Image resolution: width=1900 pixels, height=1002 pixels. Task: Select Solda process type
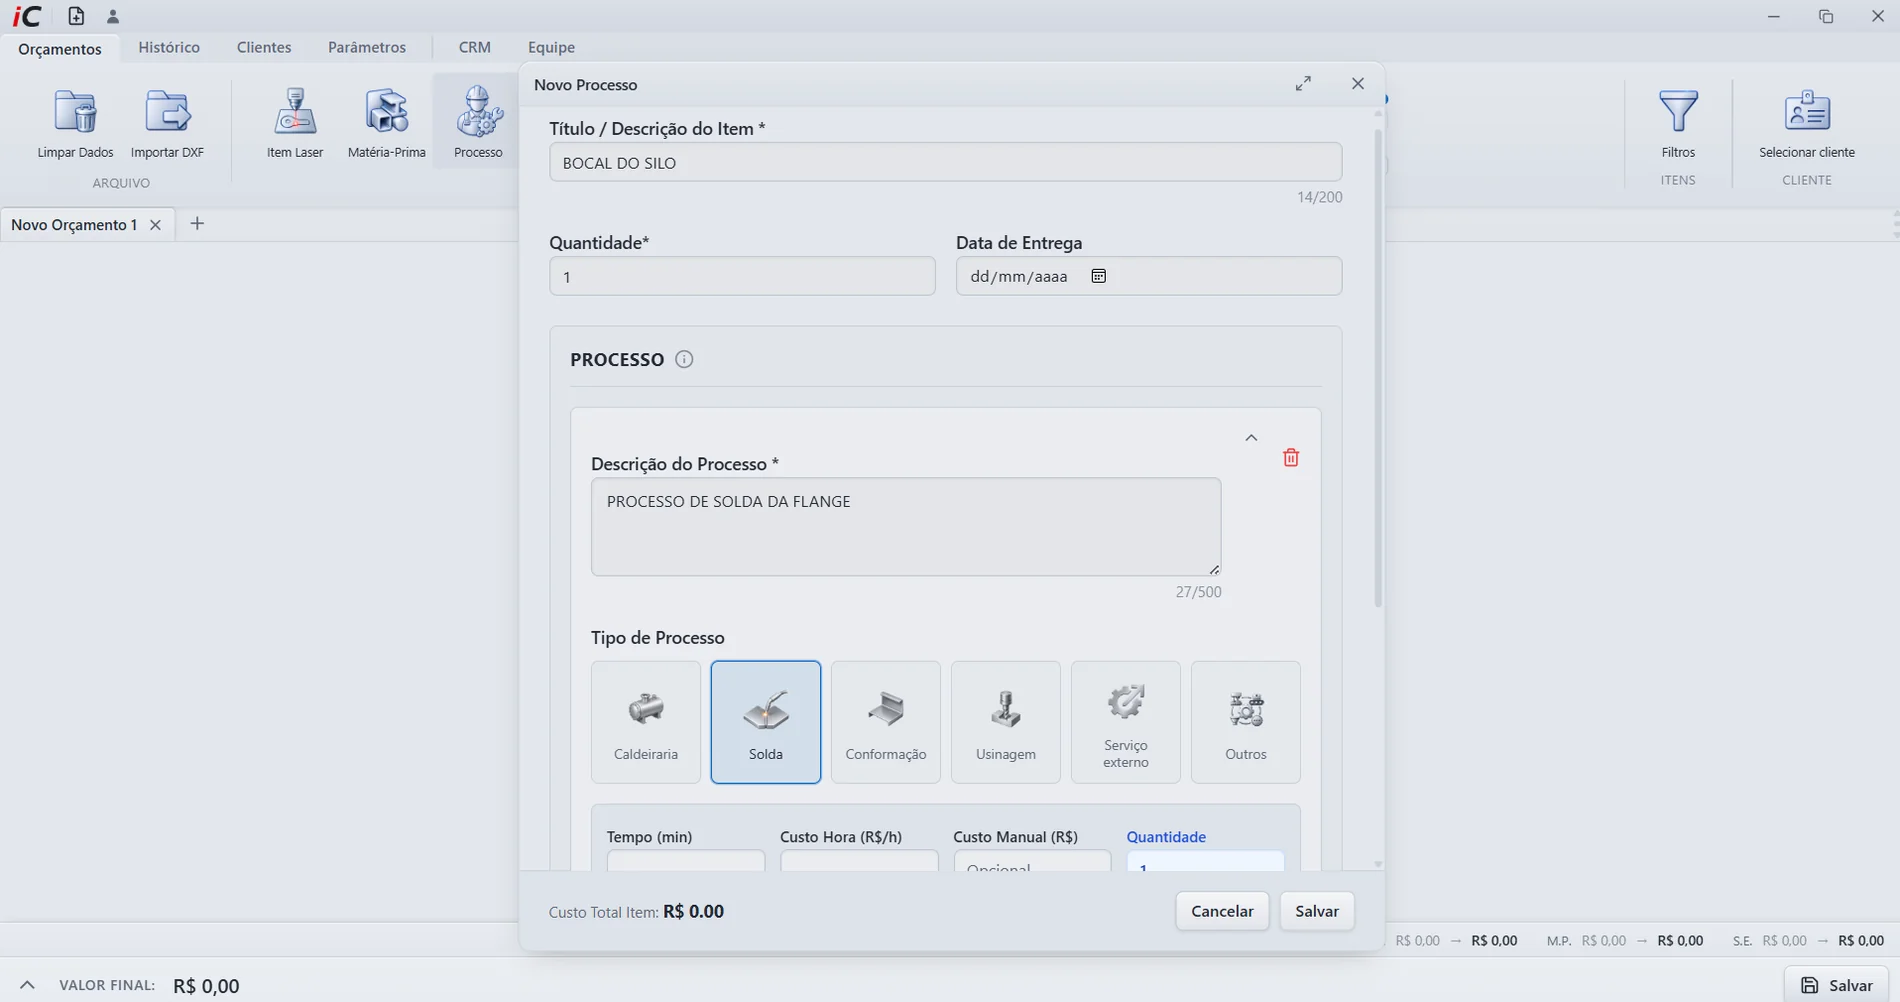(766, 722)
